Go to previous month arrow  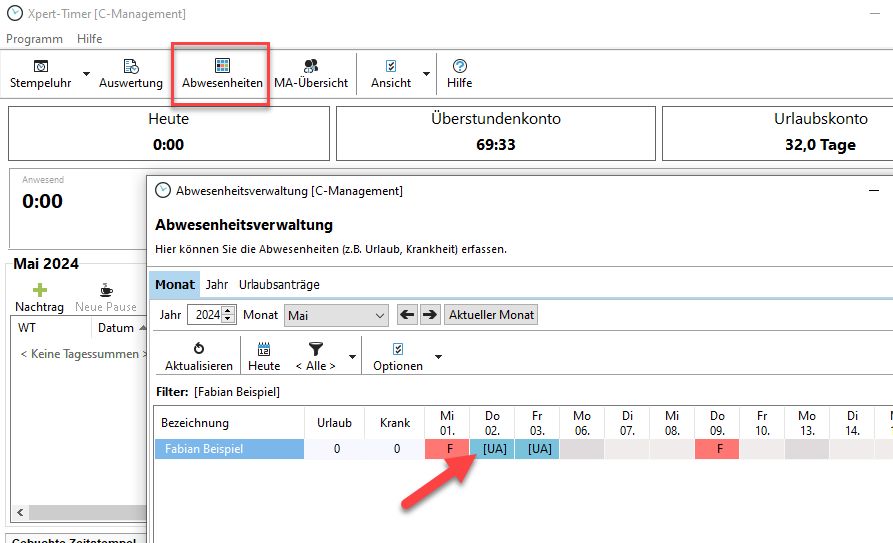click(407, 314)
